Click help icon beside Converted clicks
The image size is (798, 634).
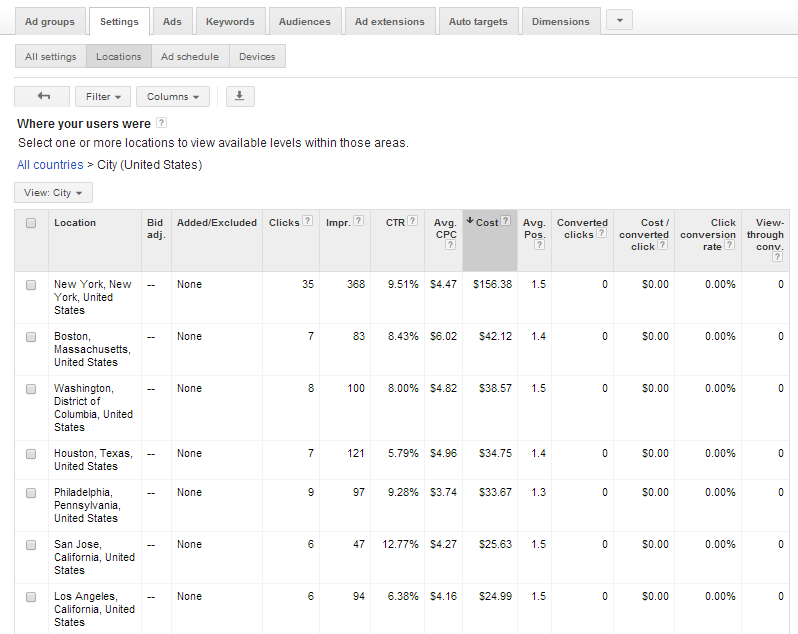(602, 233)
